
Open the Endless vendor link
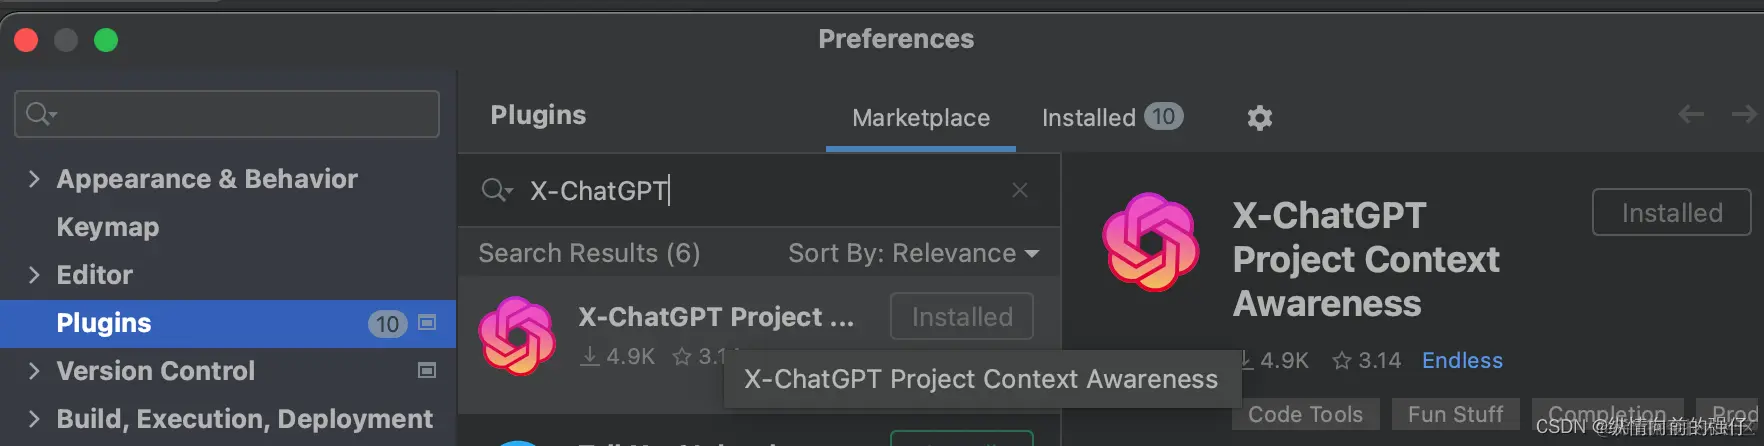tap(1462, 361)
